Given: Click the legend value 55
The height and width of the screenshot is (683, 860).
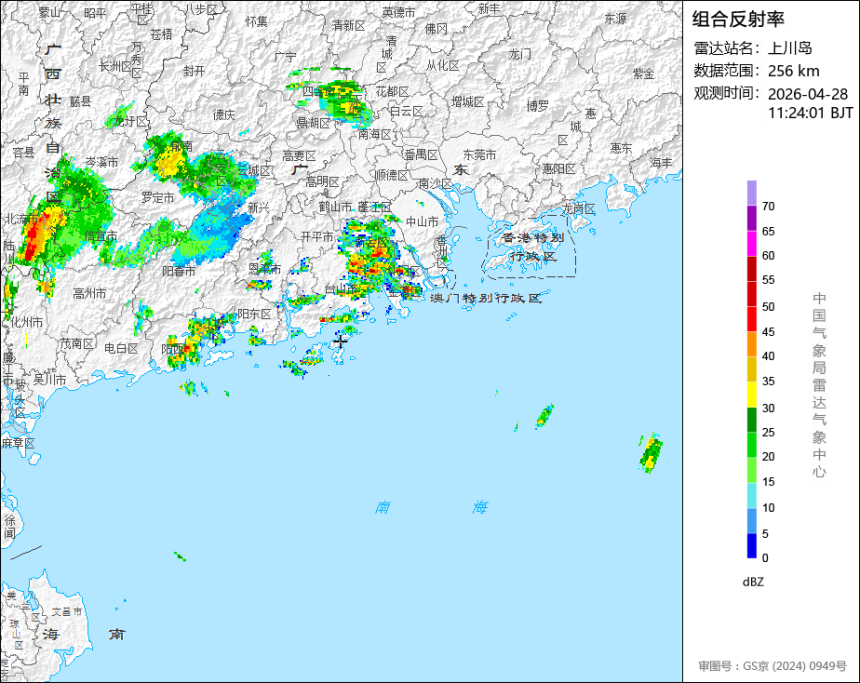Looking at the screenshot, I should click(768, 280).
